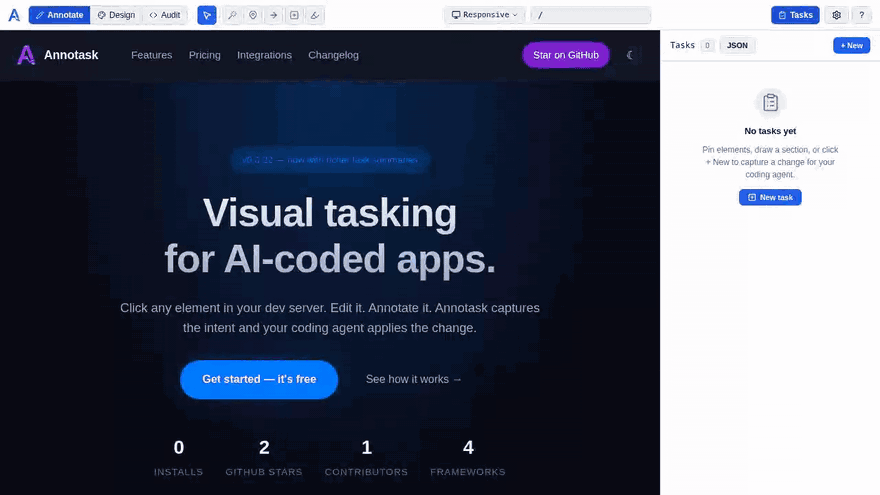Click the version announcement pill above the headline
This screenshot has width=880, height=495.
coord(330,160)
